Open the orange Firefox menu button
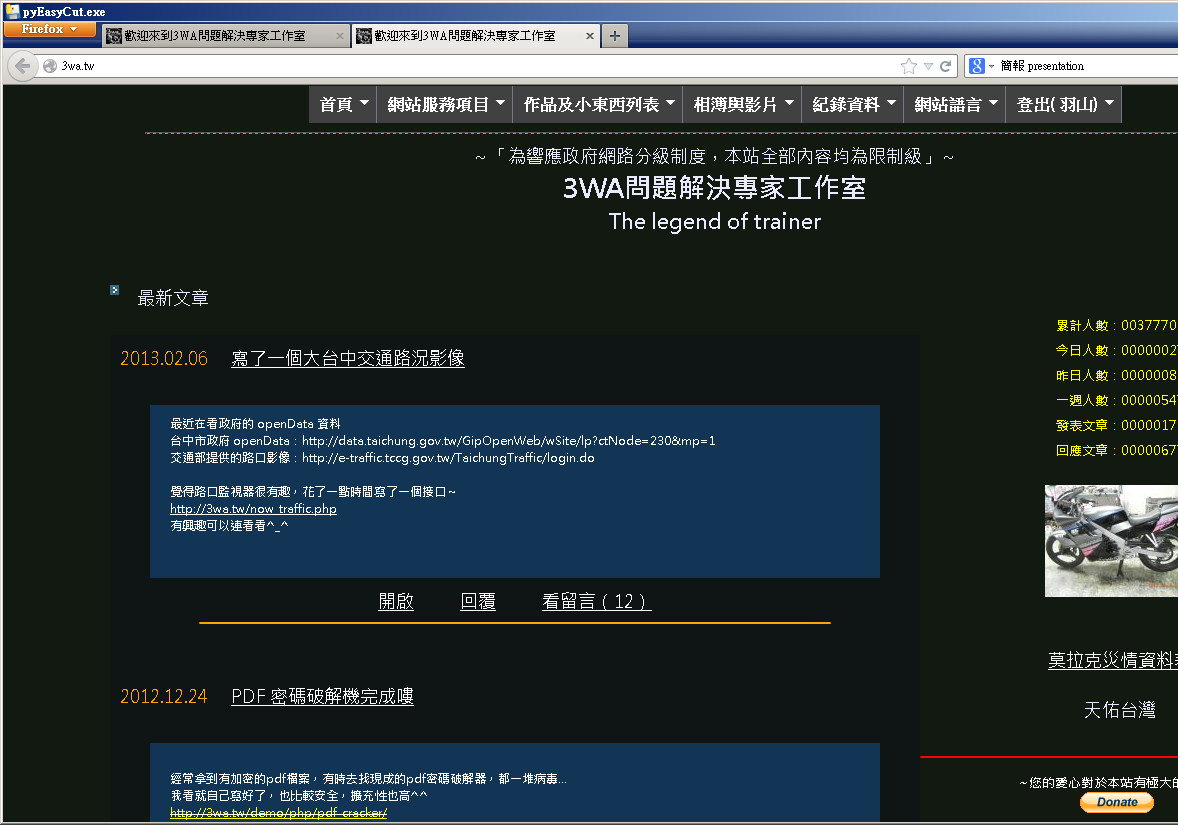The height and width of the screenshot is (825, 1178). coord(49,29)
